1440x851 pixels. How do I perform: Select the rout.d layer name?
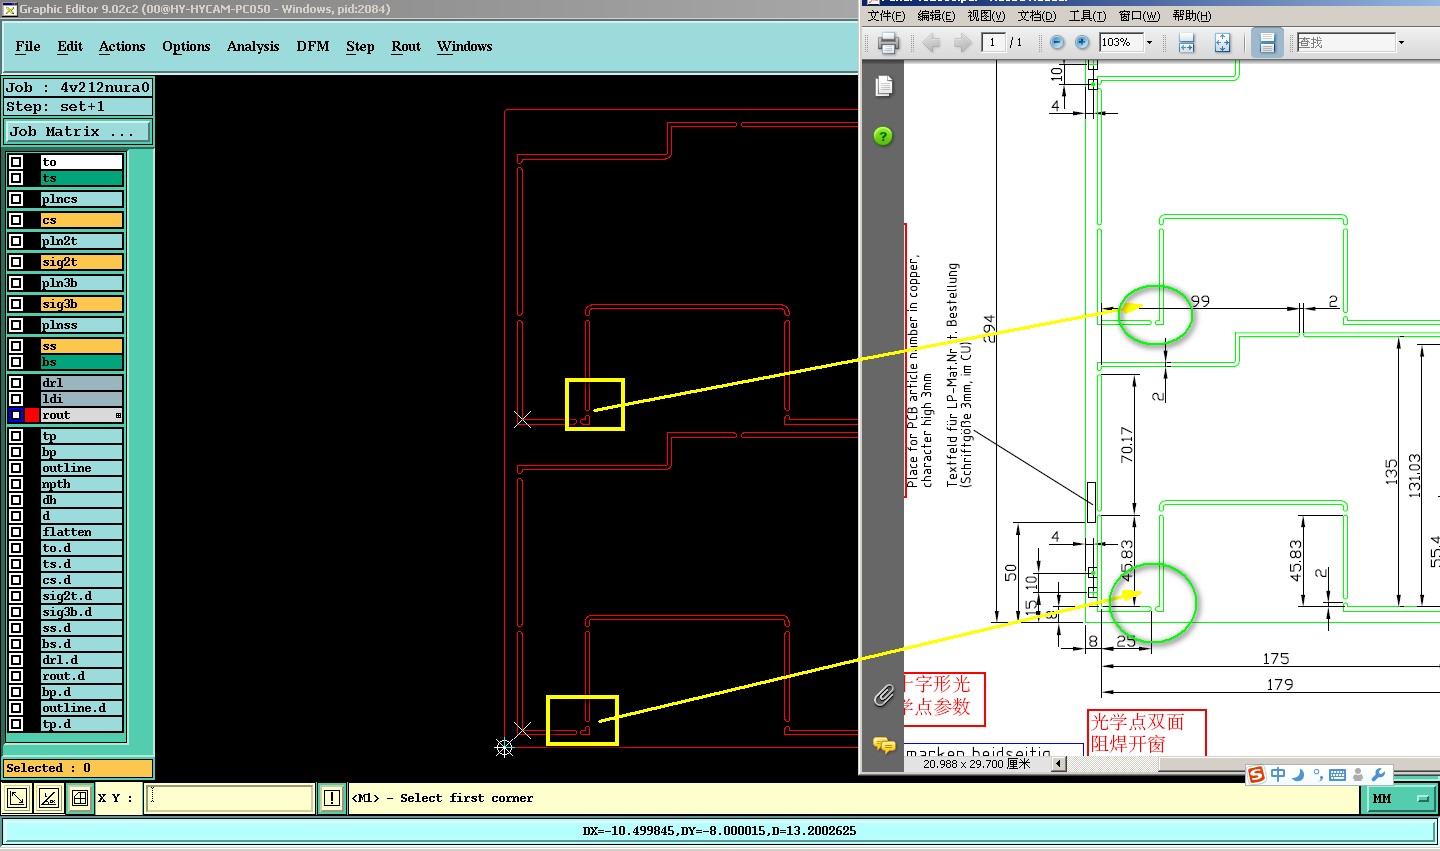pos(82,676)
